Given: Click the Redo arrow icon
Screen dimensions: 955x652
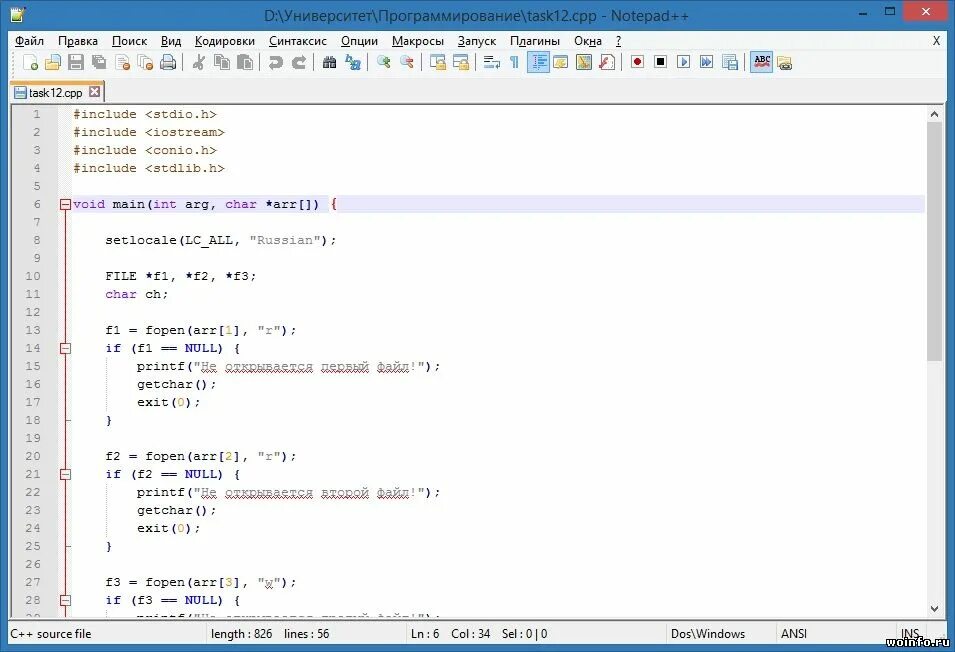Looking at the screenshot, I should (x=298, y=62).
